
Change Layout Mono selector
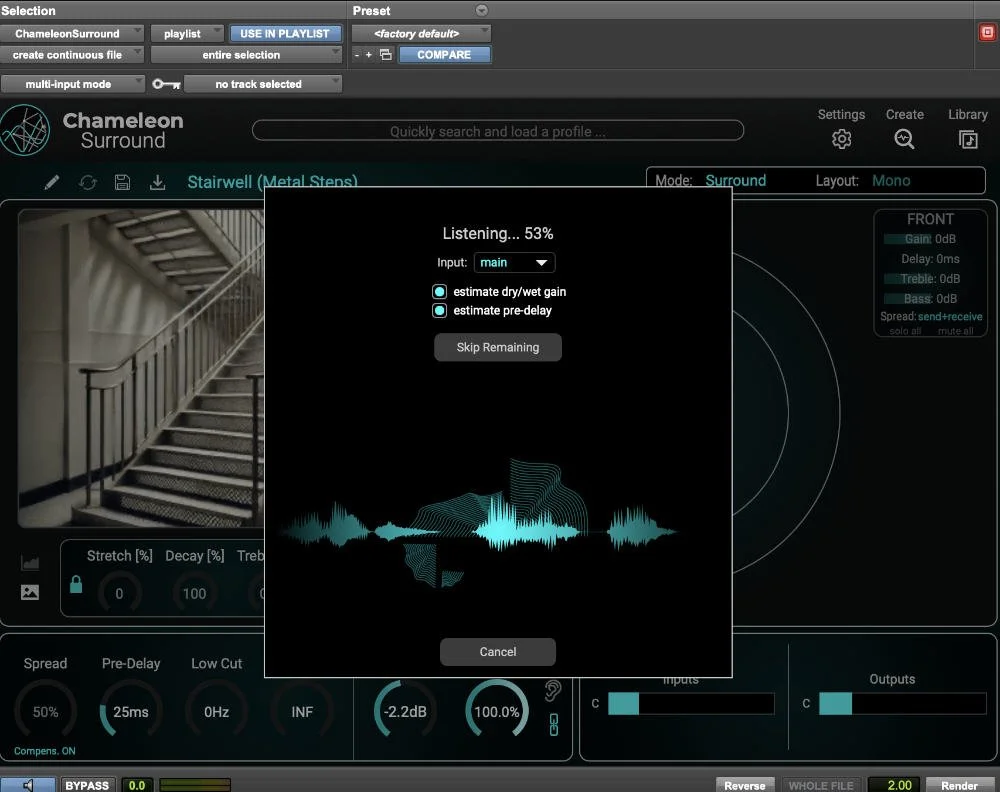tap(891, 180)
